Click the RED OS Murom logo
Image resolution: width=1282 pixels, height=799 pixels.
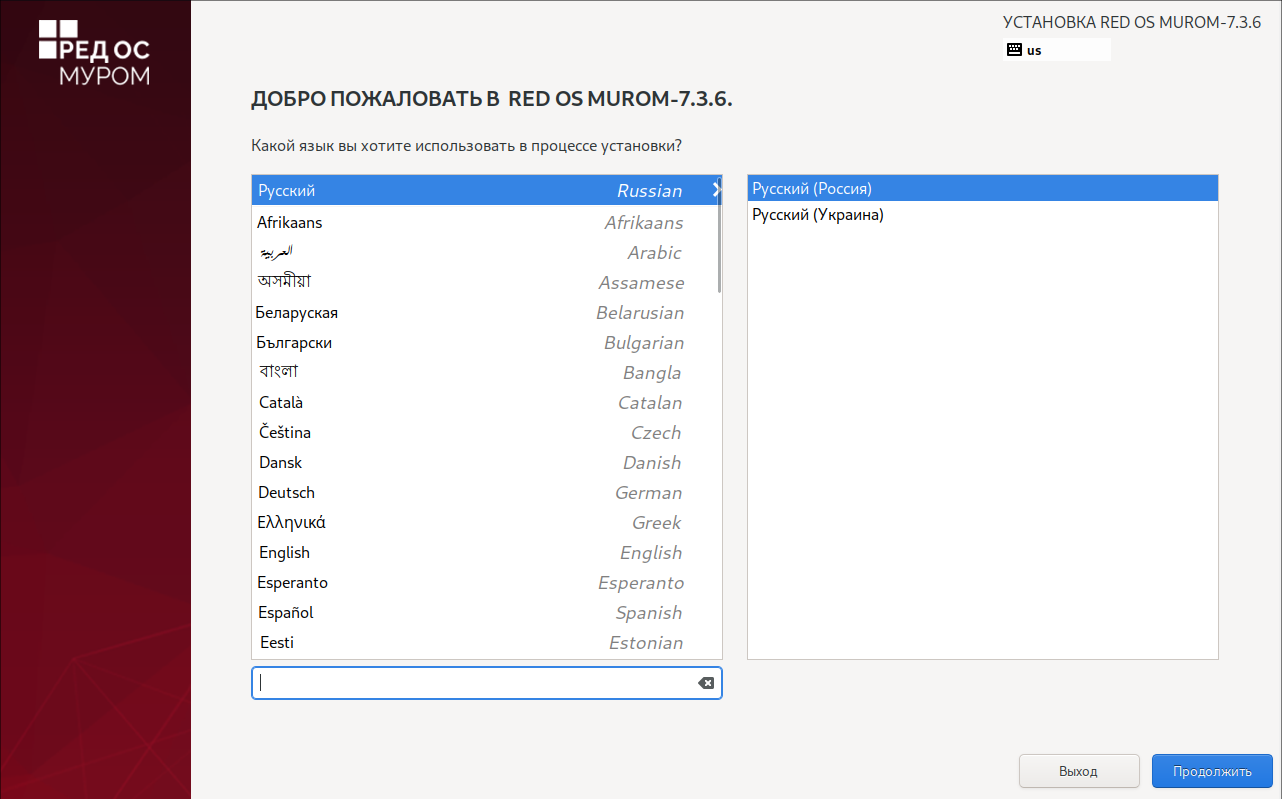pyautogui.click(x=95, y=52)
